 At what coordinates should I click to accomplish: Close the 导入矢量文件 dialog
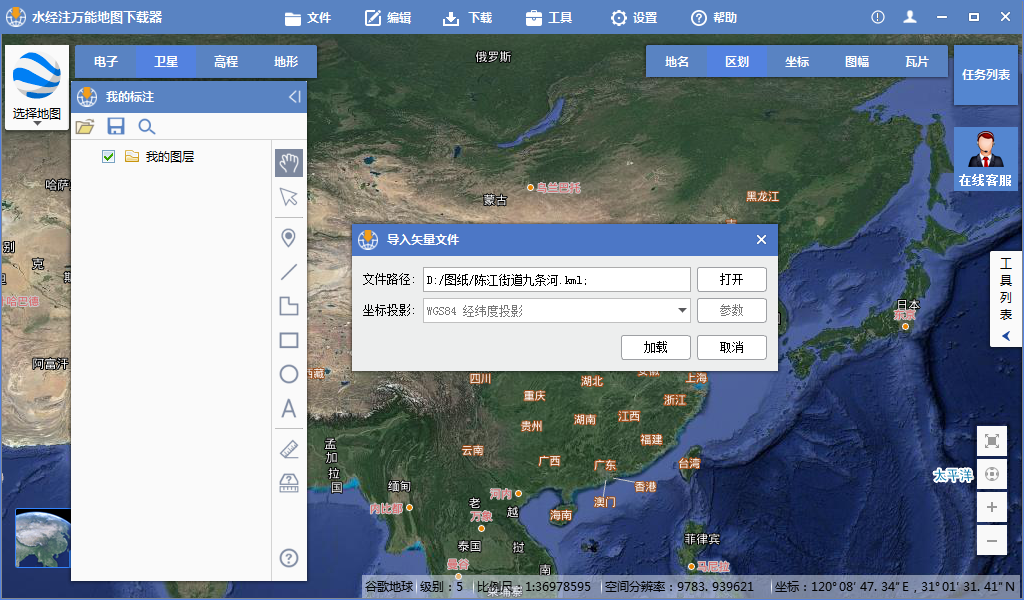[761, 240]
